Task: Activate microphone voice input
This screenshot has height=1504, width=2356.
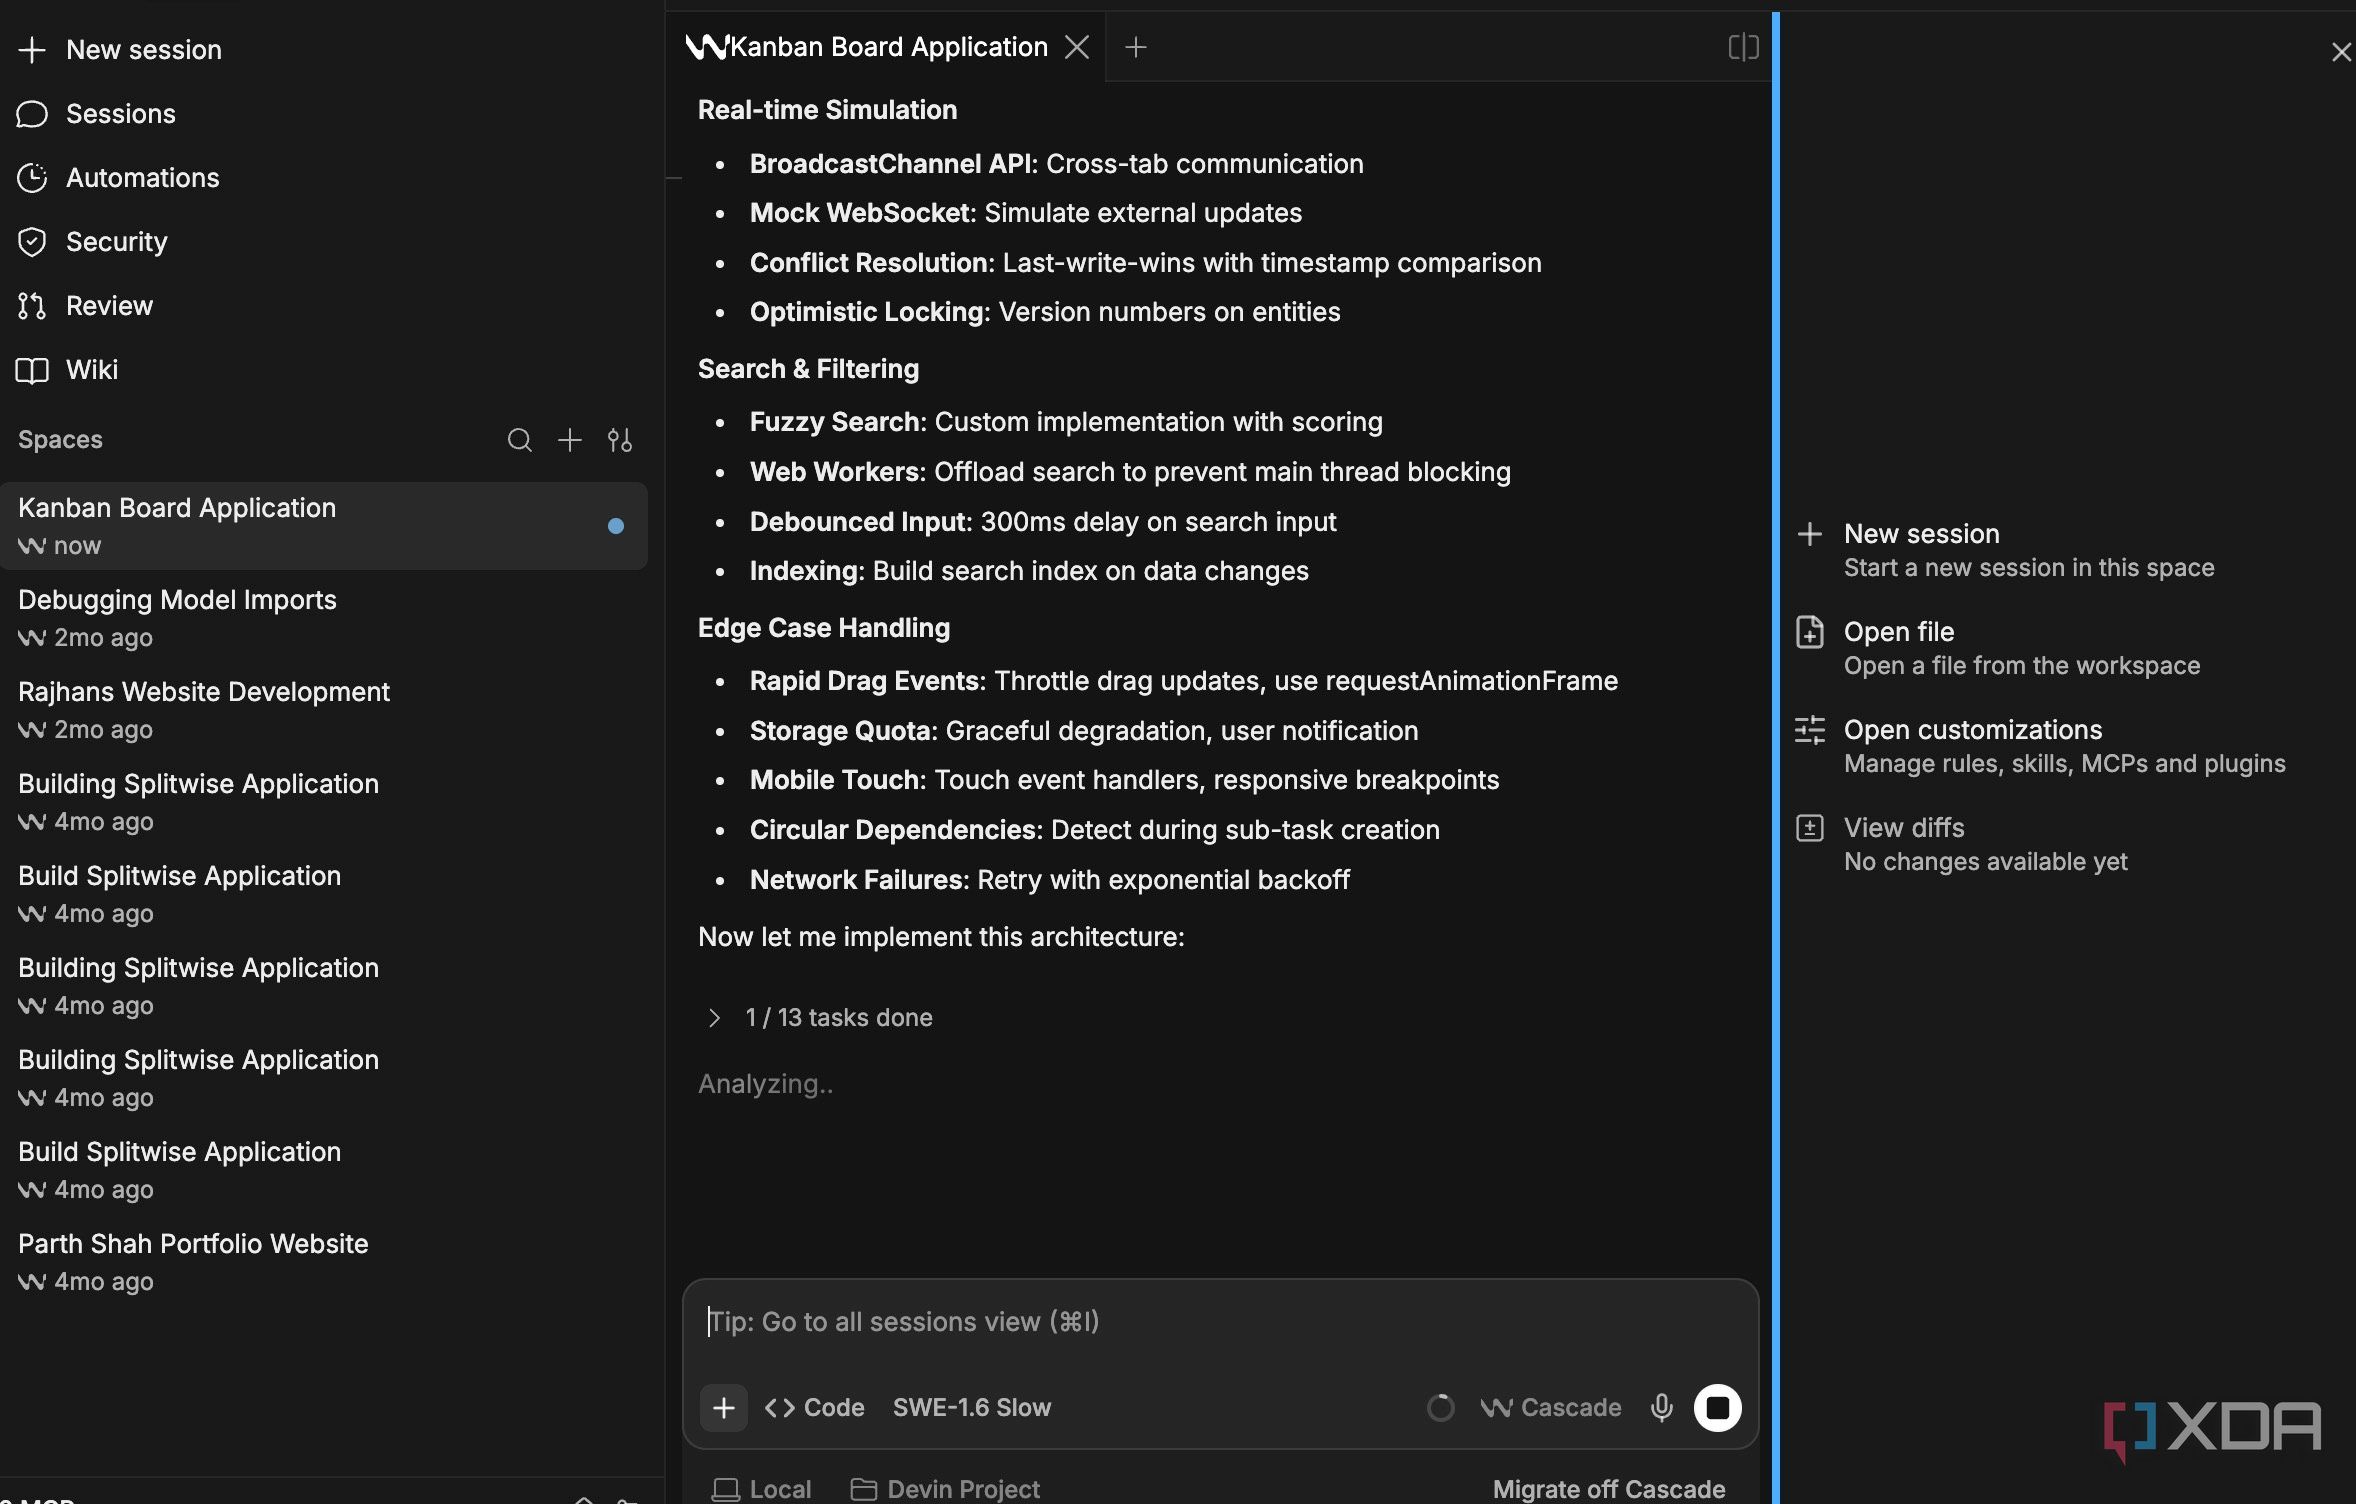Action: pos(1662,1408)
